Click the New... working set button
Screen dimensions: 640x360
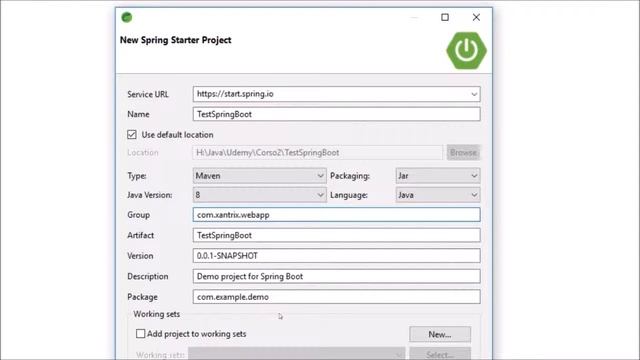[x=440, y=334]
